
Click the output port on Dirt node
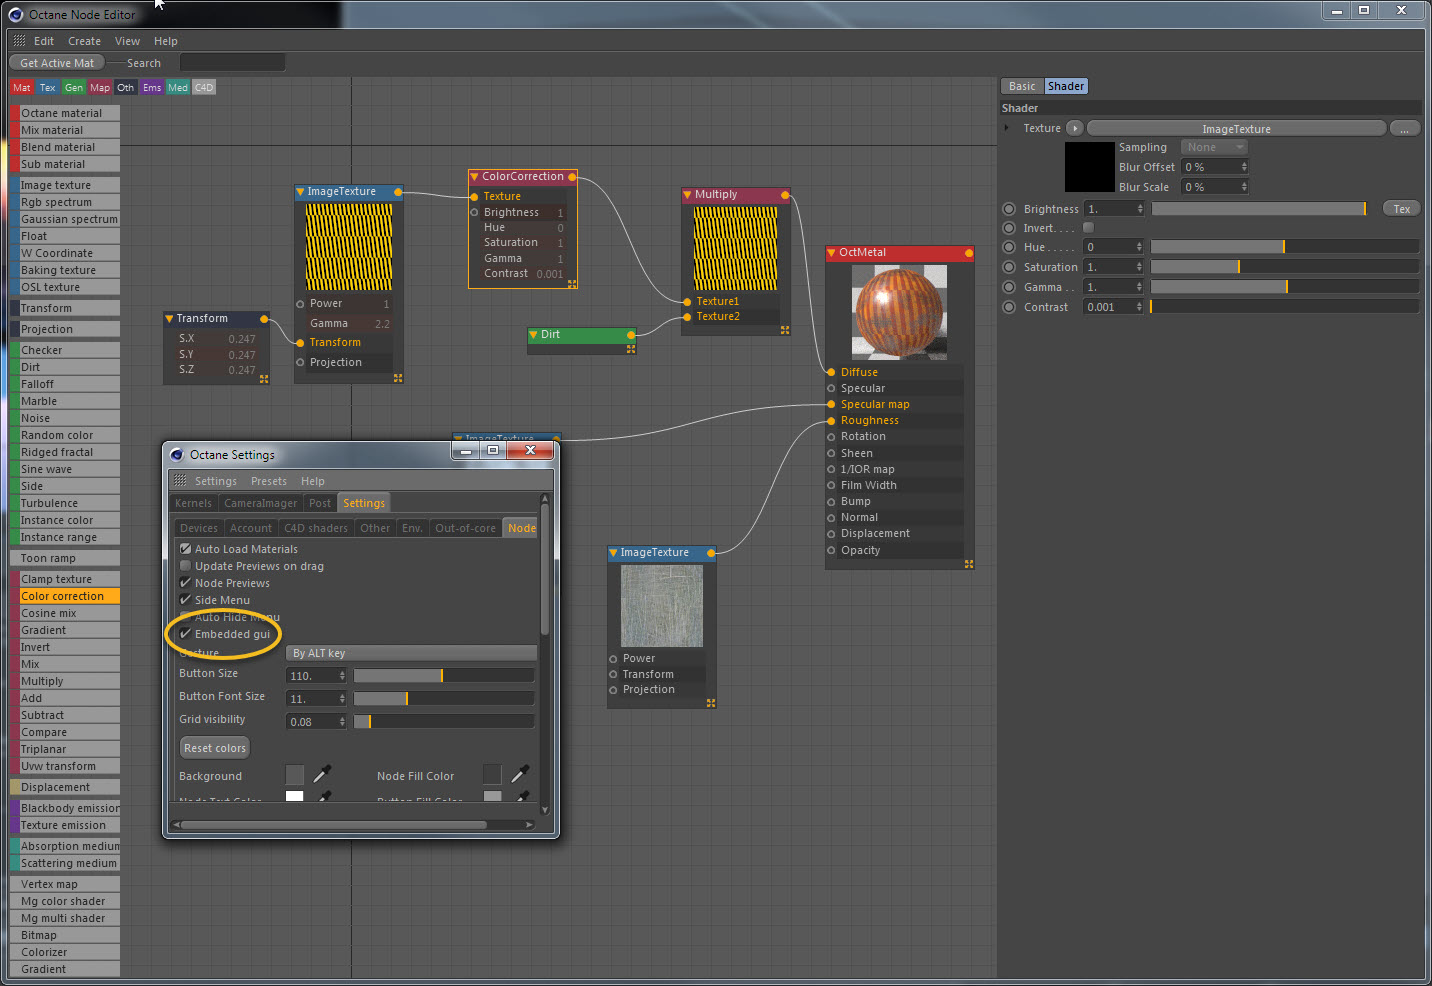(631, 335)
